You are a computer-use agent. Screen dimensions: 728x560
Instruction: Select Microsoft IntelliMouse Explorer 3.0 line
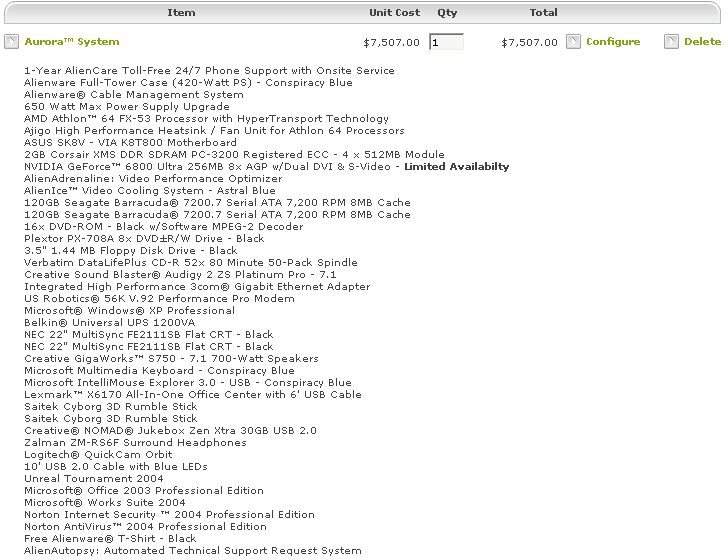click(188, 383)
